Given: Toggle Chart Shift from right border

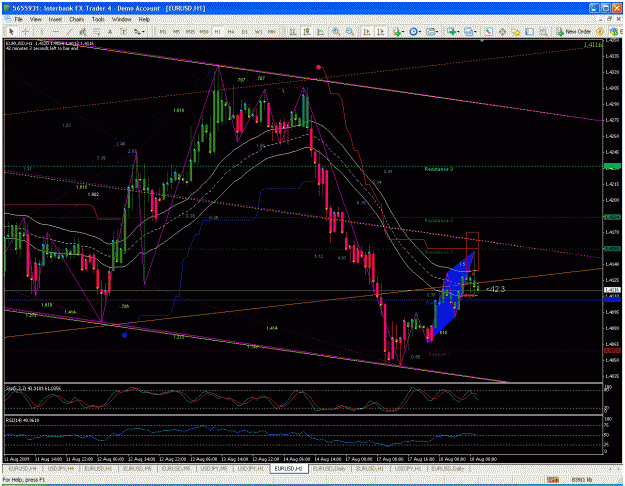Looking at the screenshot, I should coord(381,31).
